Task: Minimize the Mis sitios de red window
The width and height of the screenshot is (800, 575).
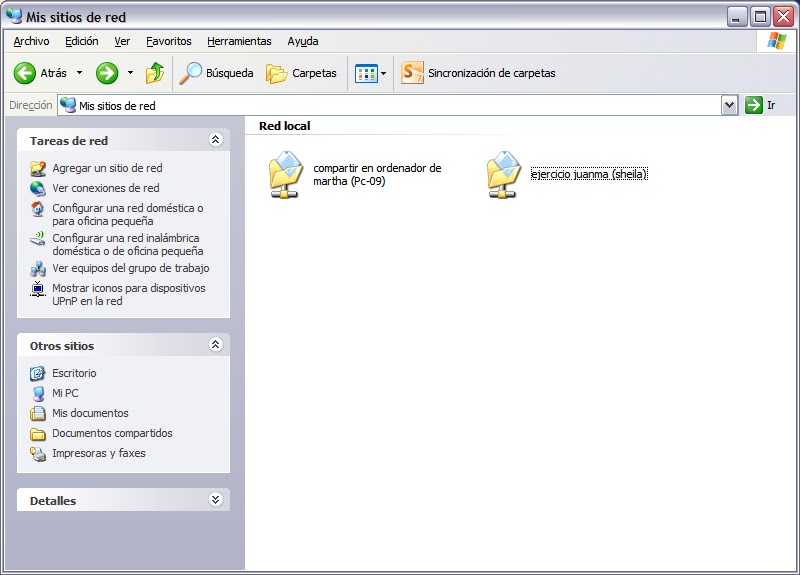Action: [x=736, y=17]
